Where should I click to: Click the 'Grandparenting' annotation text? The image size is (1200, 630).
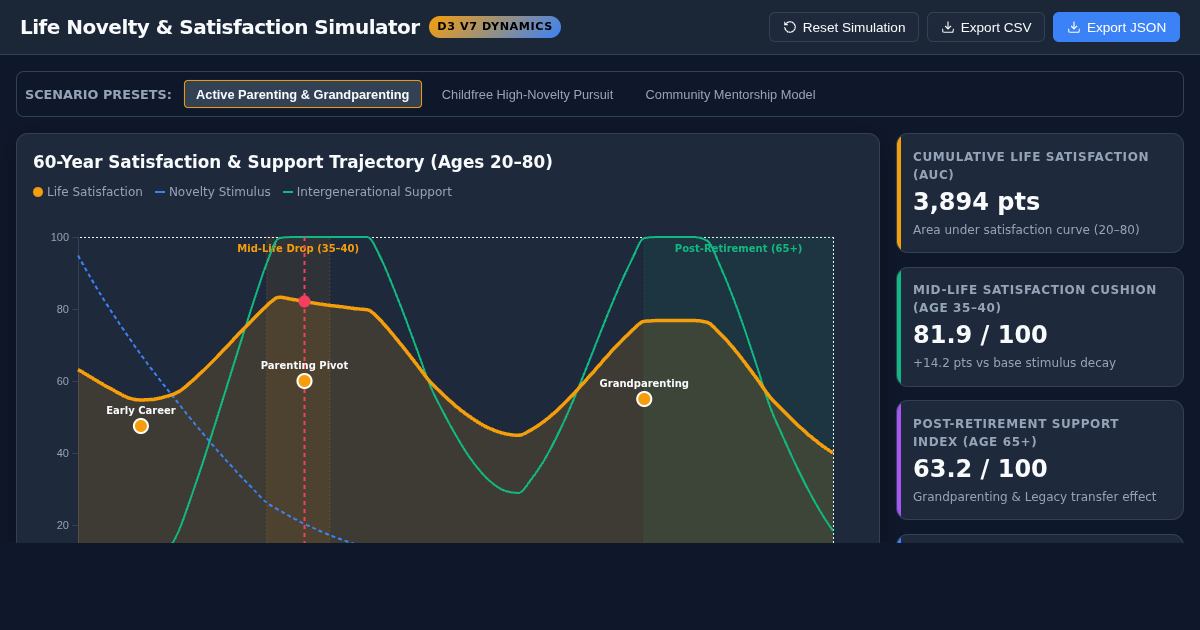644,383
